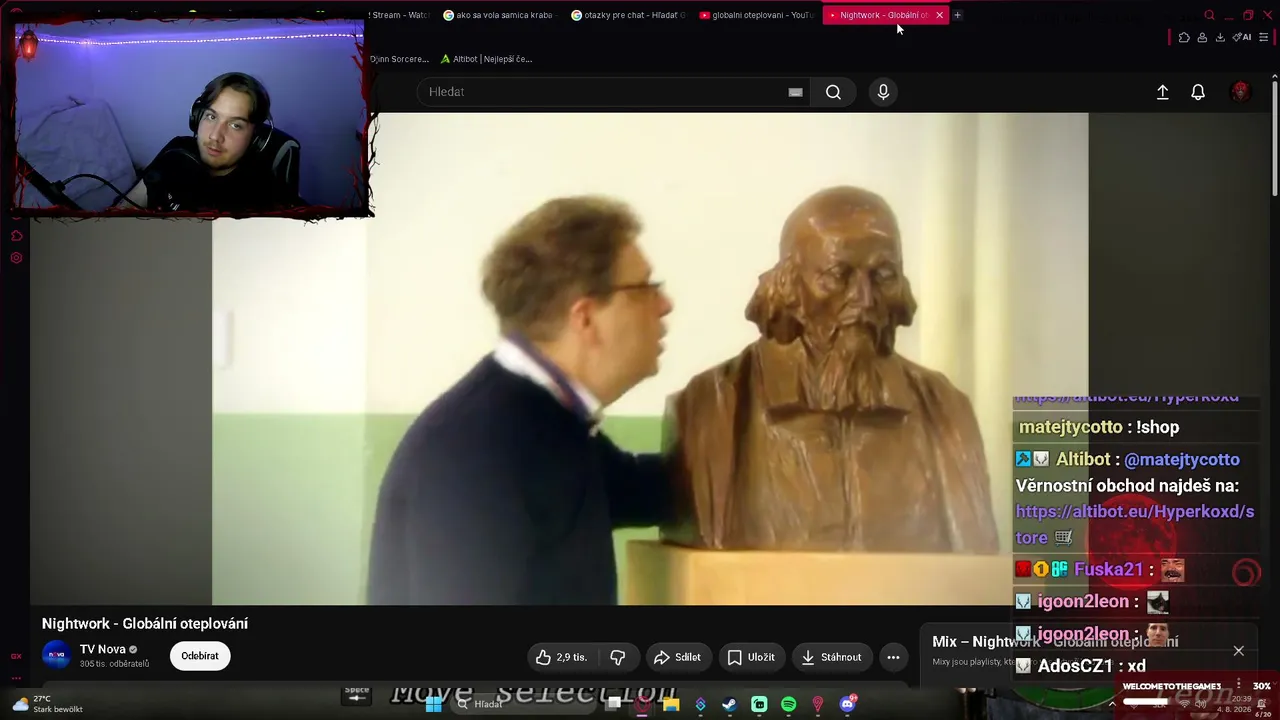Viewport: 1280px width, 720px height.
Task: Open the YouTube upload/create icon
Action: tap(1162, 92)
